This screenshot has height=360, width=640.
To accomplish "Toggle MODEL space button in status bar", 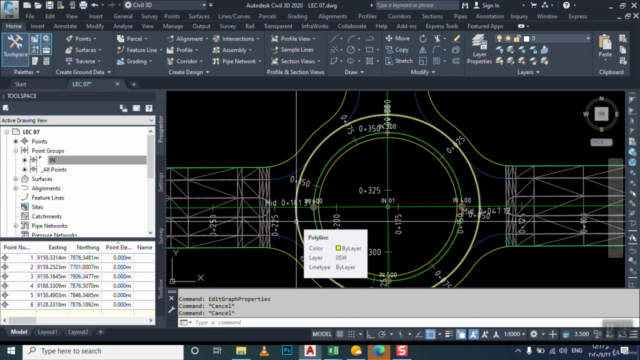I will (x=322, y=334).
